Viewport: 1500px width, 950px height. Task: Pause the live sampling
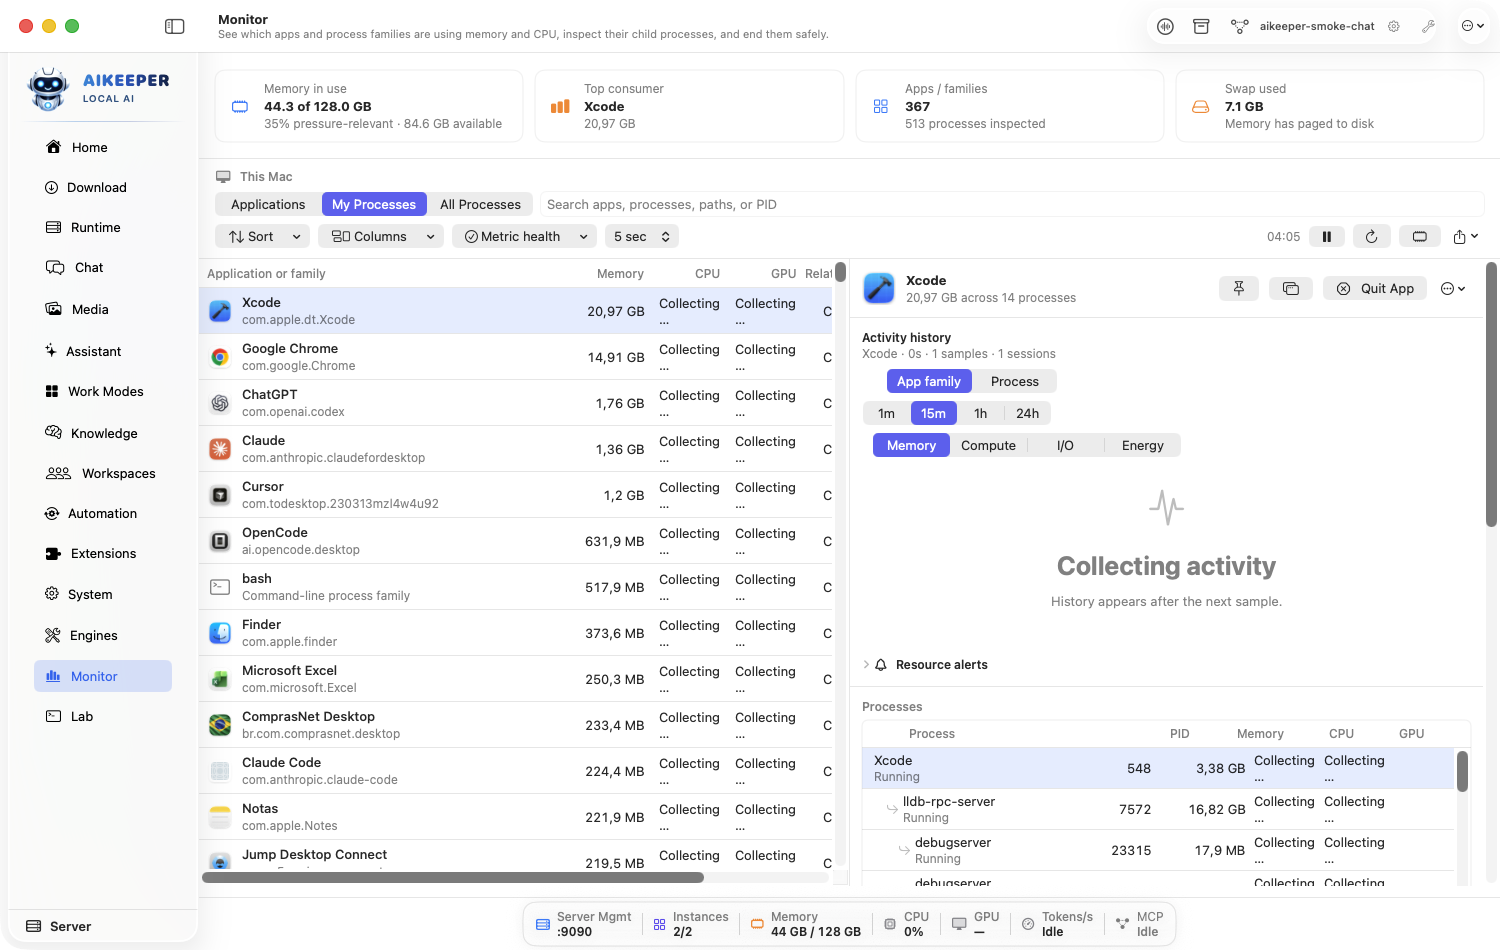click(1327, 236)
